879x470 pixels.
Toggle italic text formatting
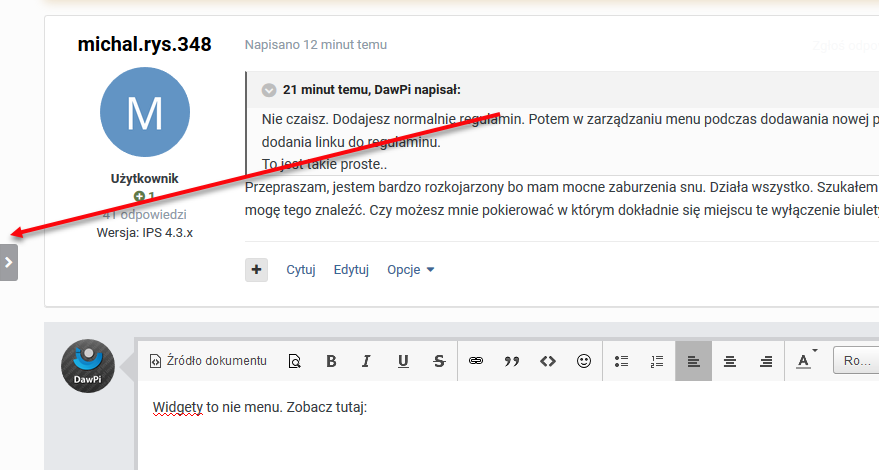[x=367, y=361]
